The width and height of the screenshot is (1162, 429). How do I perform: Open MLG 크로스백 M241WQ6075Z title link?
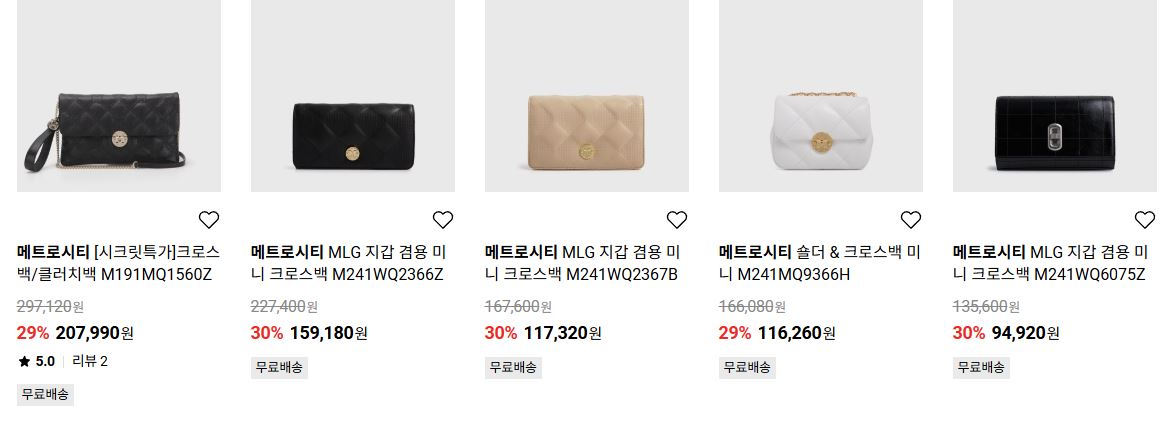pyautogui.click(x=1055, y=263)
